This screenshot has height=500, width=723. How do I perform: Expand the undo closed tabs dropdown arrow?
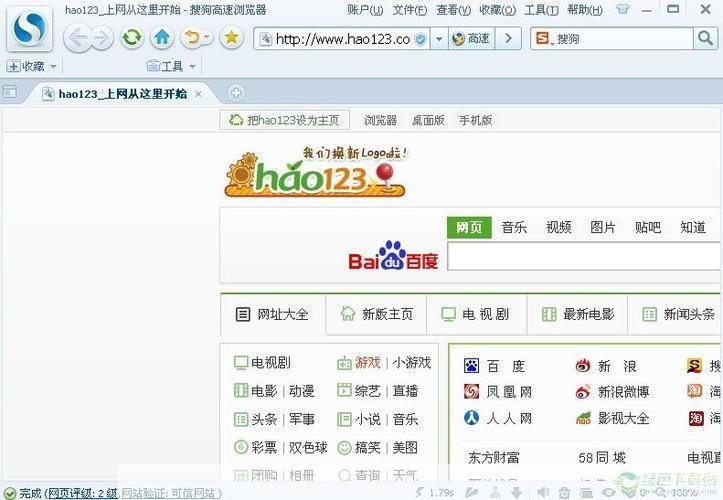coord(207,37)
